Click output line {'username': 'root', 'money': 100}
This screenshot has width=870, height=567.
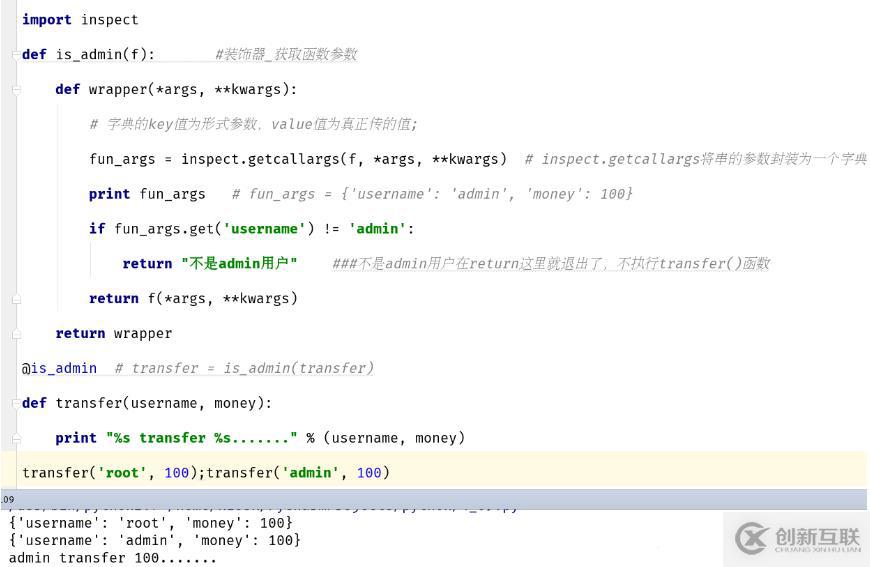pyautogui.click(x=151, y=523)
